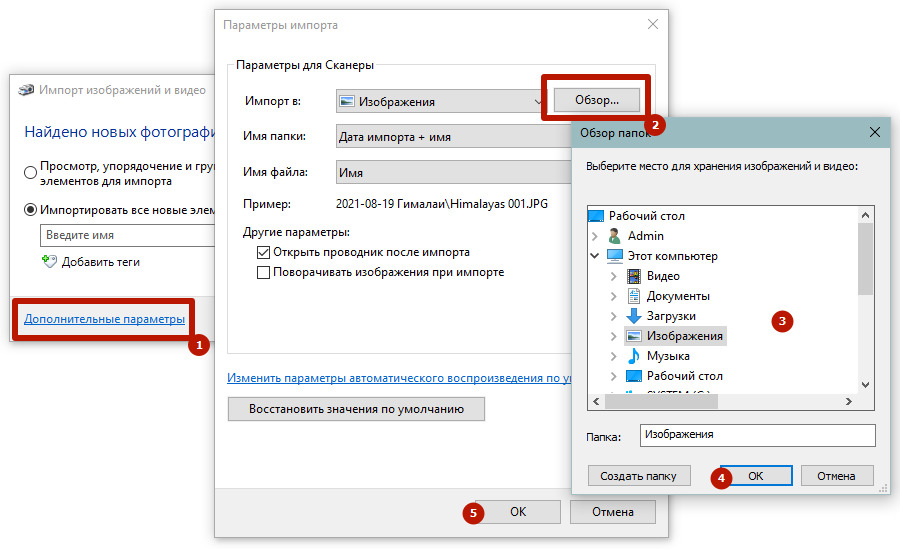Click the Downloads blue arrow icon
The image size is (900, 549).
(634, 316)
